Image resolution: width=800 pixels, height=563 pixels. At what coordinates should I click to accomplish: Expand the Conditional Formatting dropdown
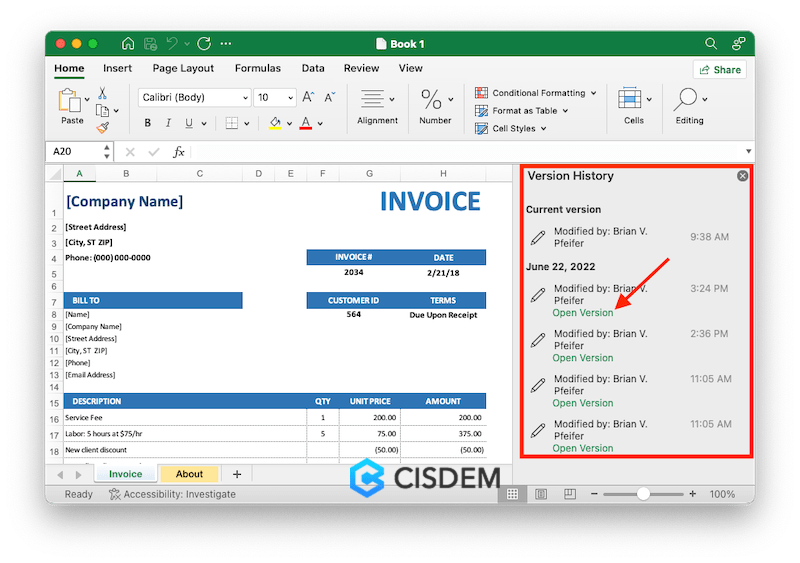(x=536, y=93)
